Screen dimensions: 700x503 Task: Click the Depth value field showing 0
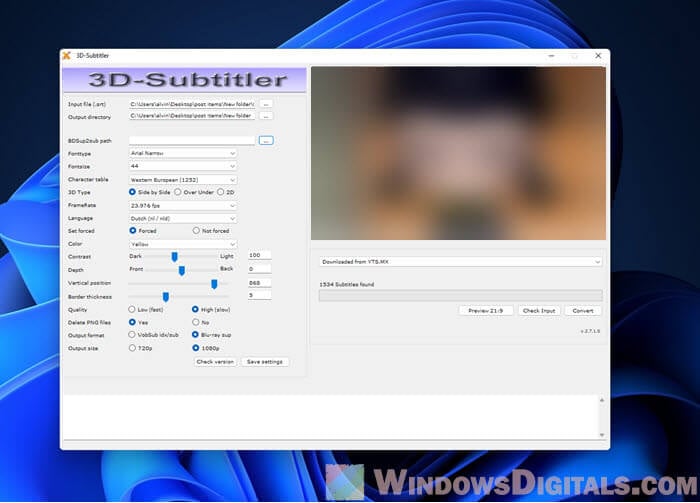pyautogui.click(x=259, y=269)
